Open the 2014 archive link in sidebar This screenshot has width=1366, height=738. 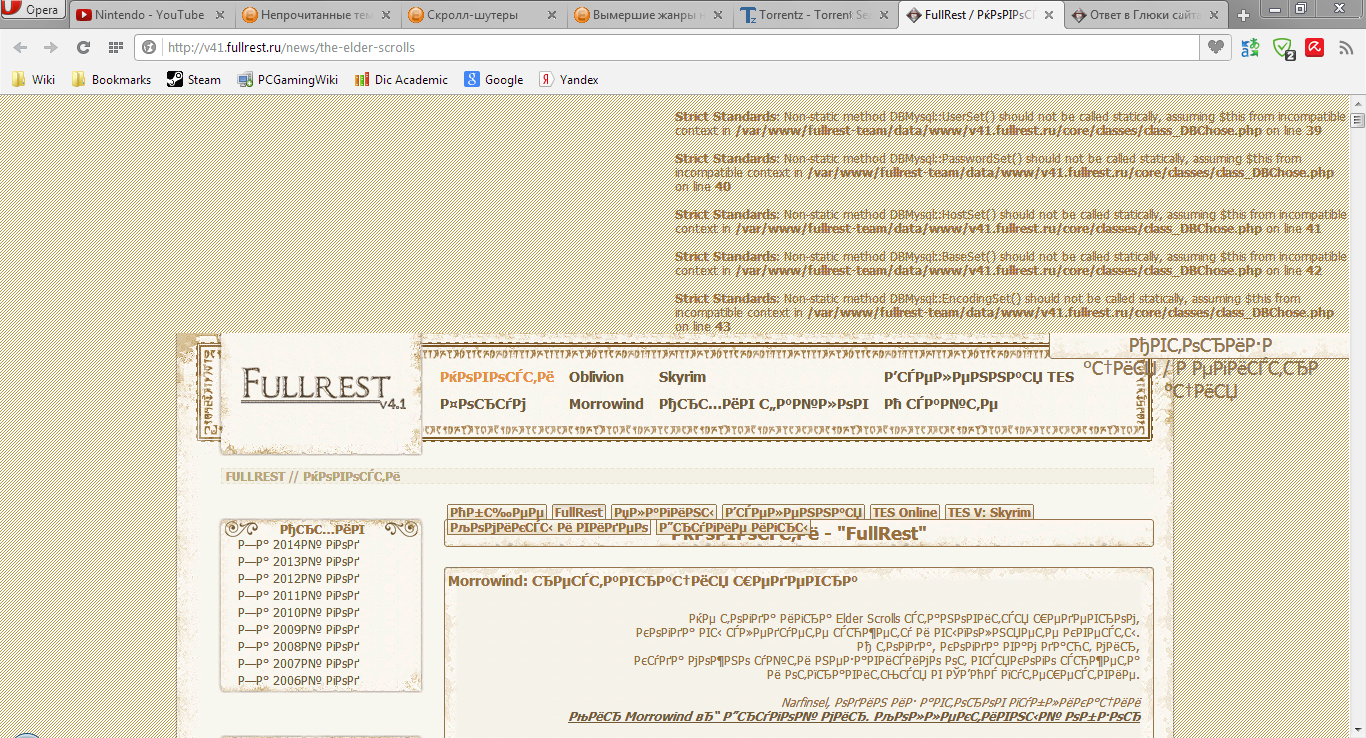click(x=298, y=545)
